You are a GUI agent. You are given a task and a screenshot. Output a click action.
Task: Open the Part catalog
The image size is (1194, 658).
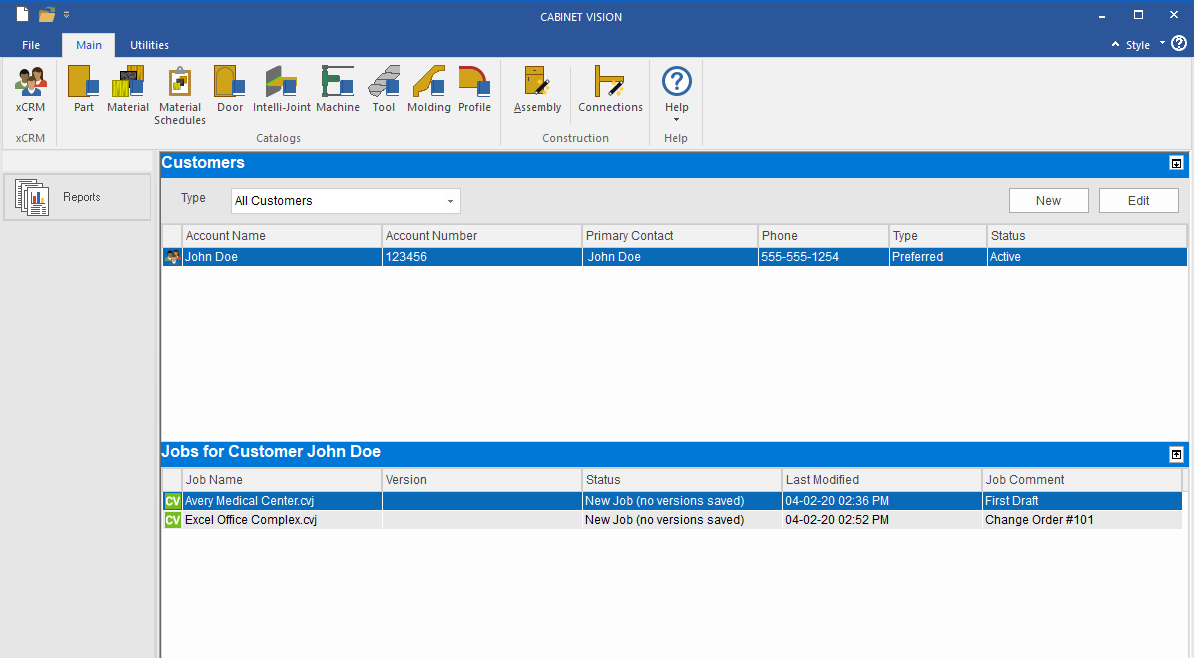[84, 89]
